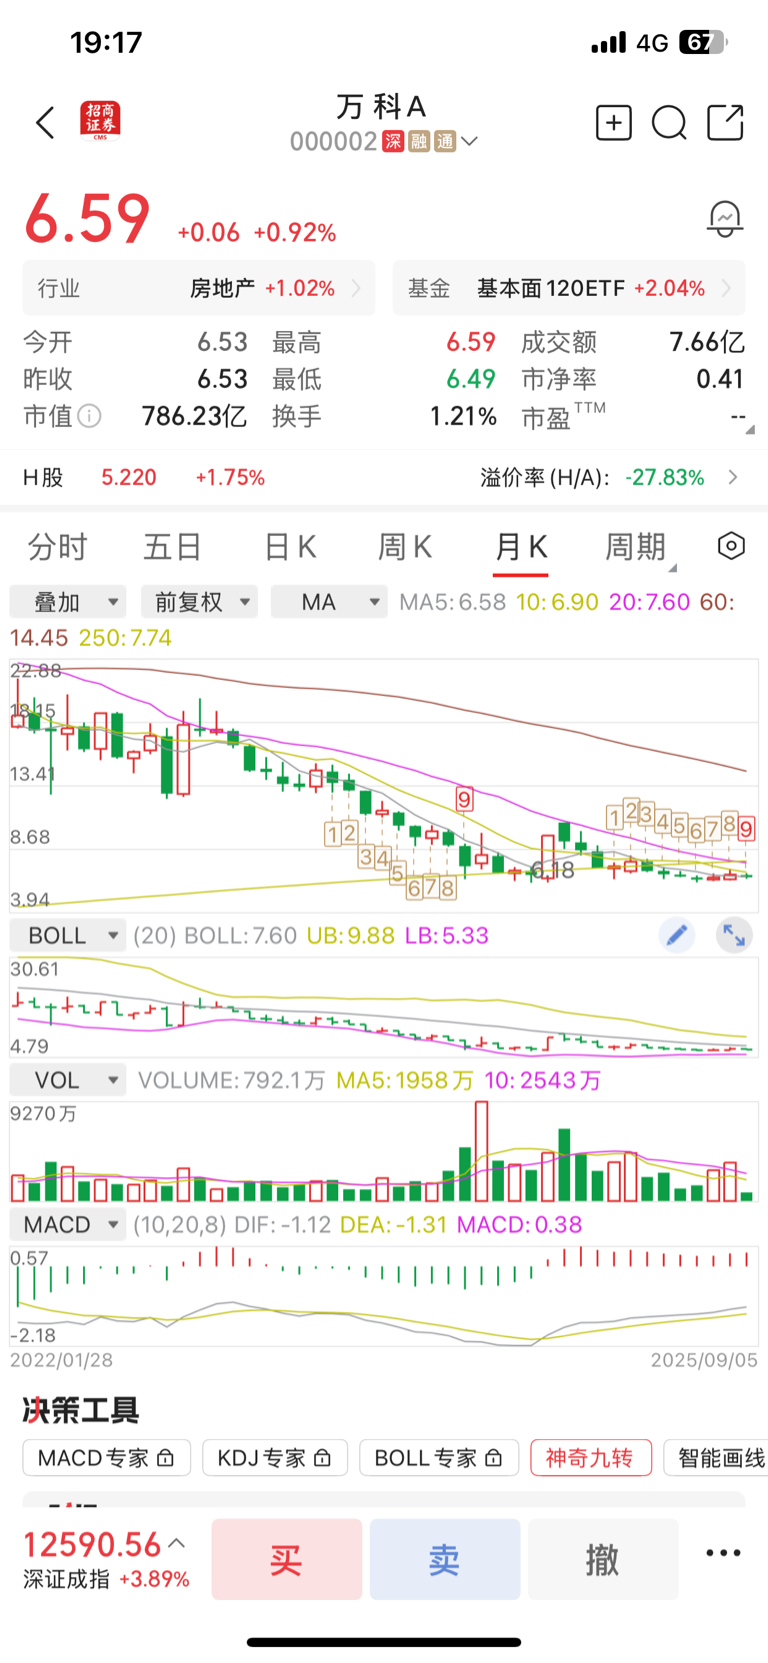Open MACD专家 tool

click(x=105, y=1458)
